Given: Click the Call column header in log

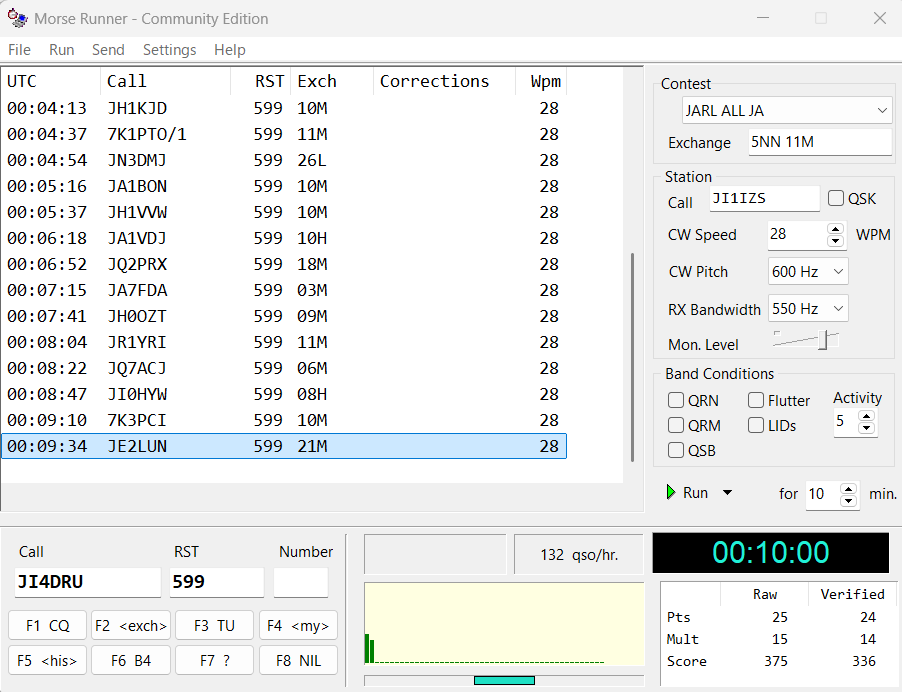Looking at the screenshot, I should pyautogui.click(x=166, y=81).
